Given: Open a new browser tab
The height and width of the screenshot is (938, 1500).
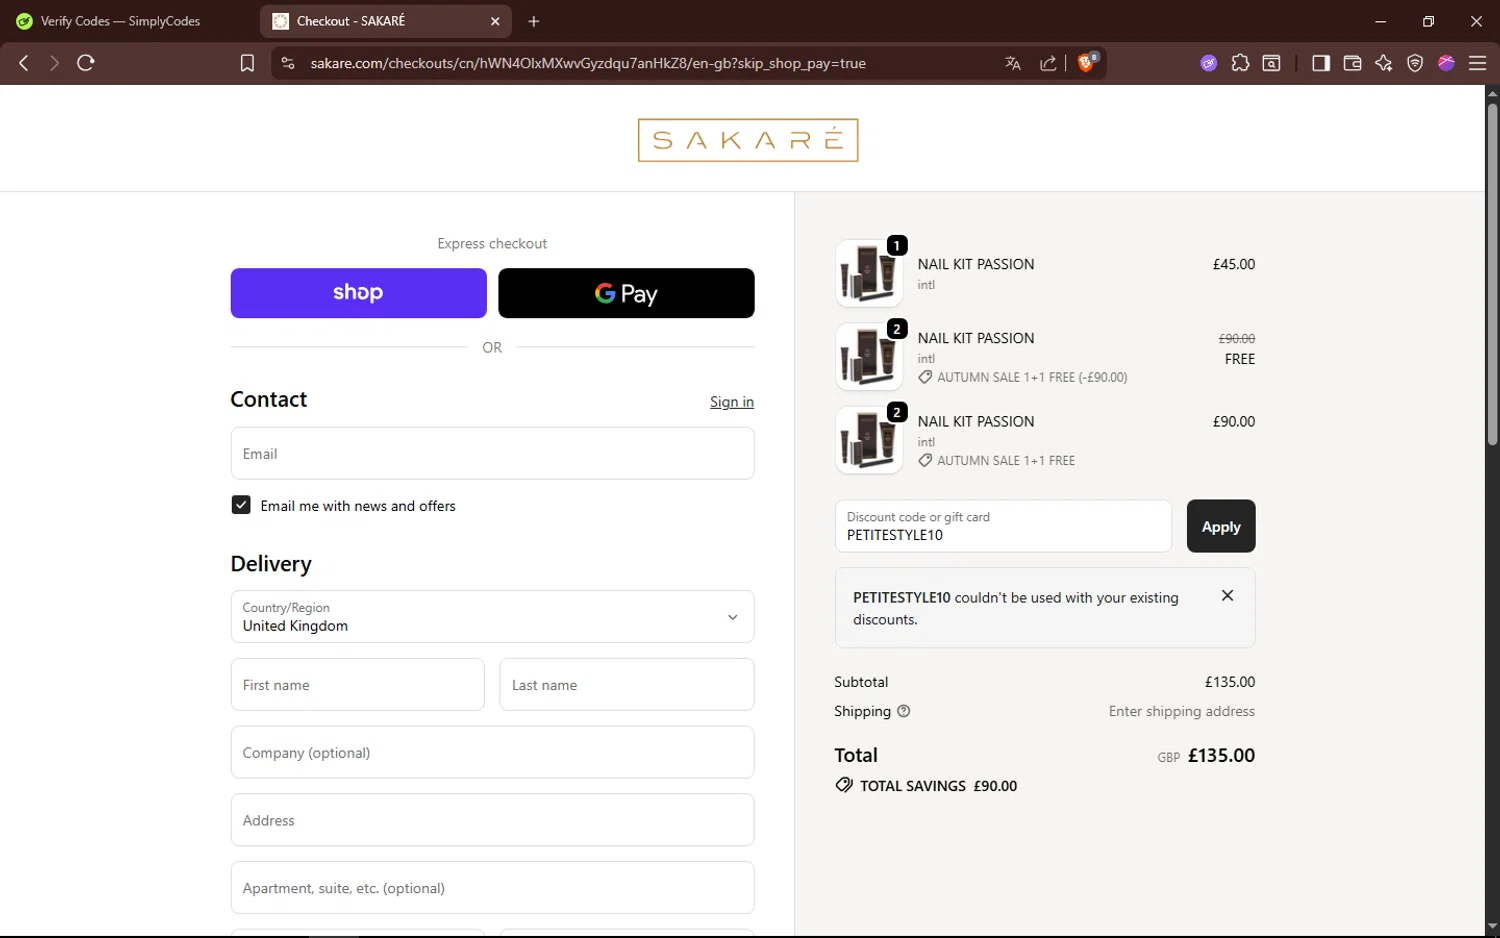Looking at the screenshot, I should [x=534, y=21].
